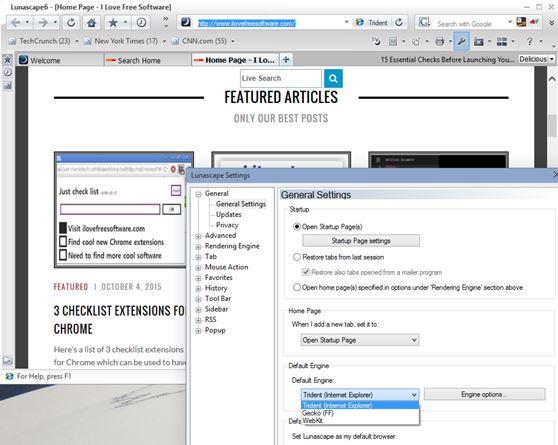Go forward with the Forward arrow
Viewport: 558px width, 445px height.
tap(43, 23)
